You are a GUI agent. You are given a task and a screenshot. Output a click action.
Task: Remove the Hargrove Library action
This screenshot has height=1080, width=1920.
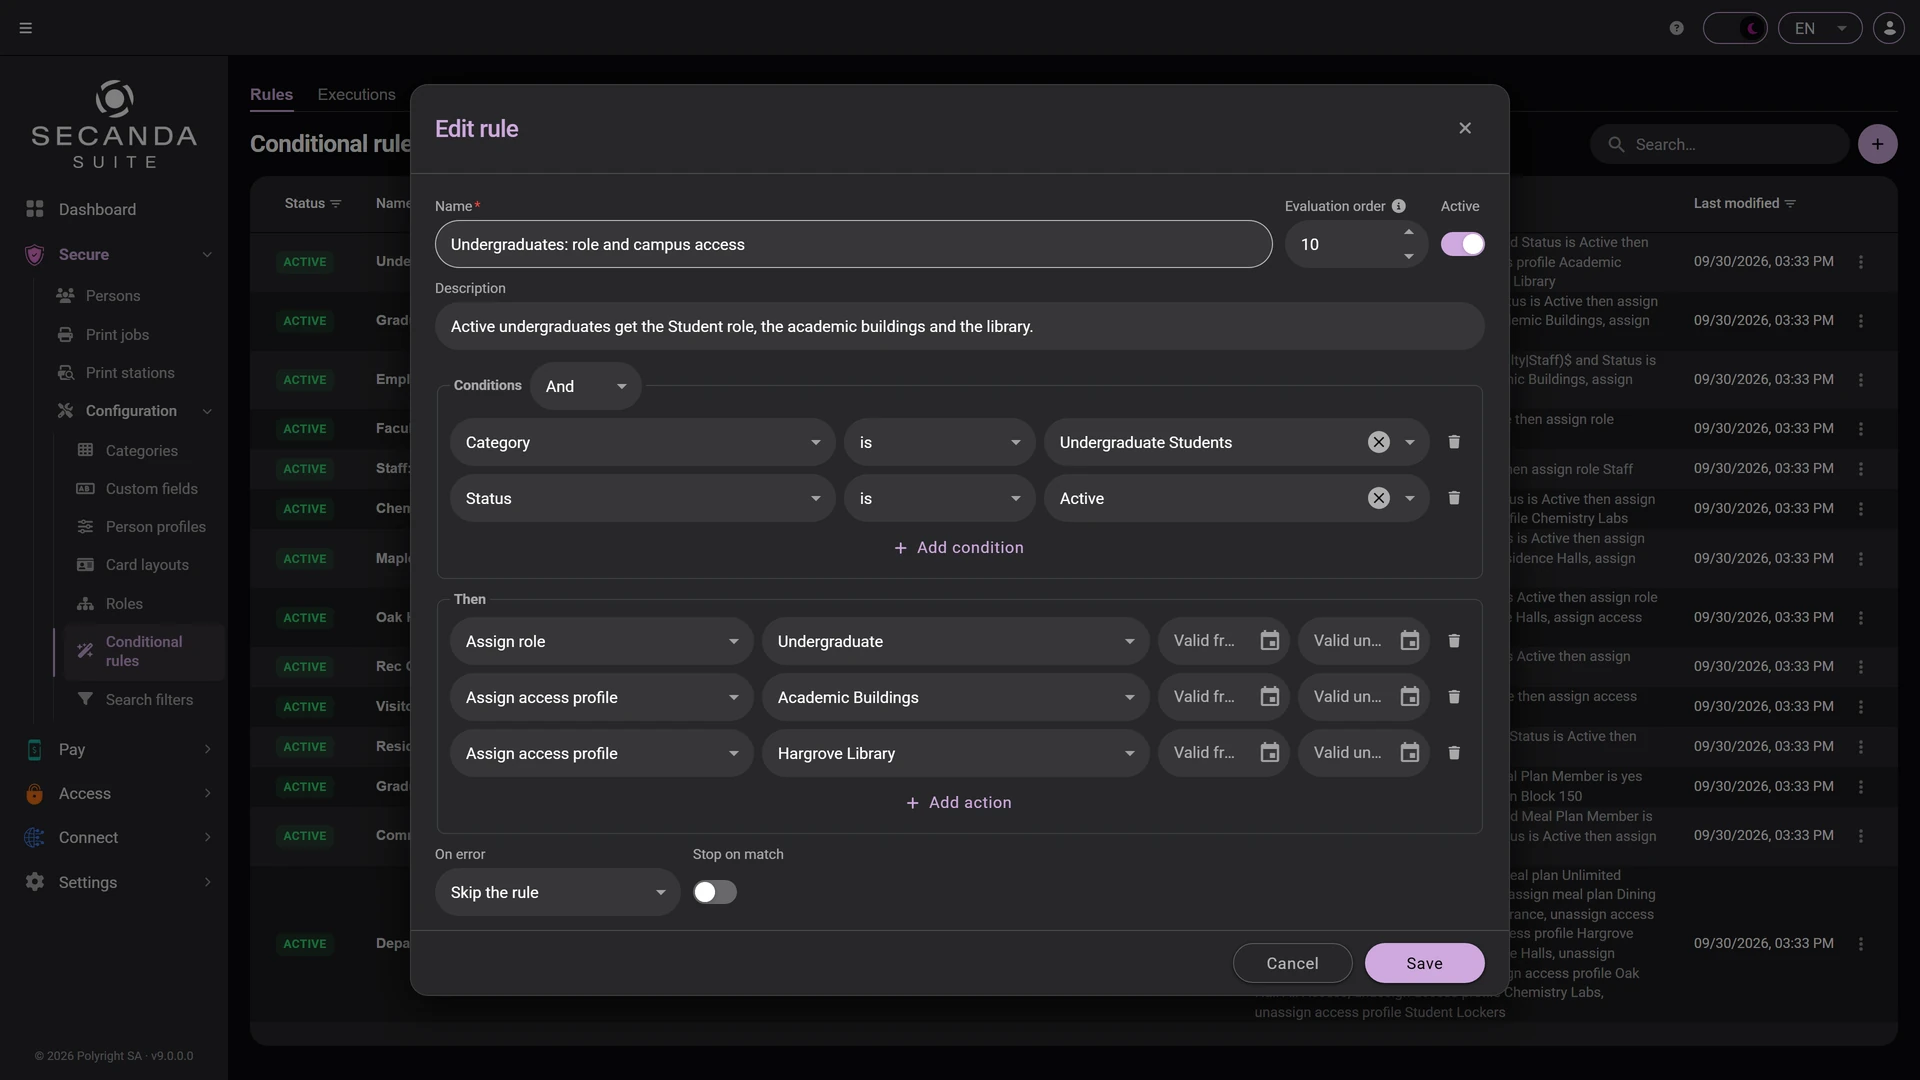[x=1454, y=753]
